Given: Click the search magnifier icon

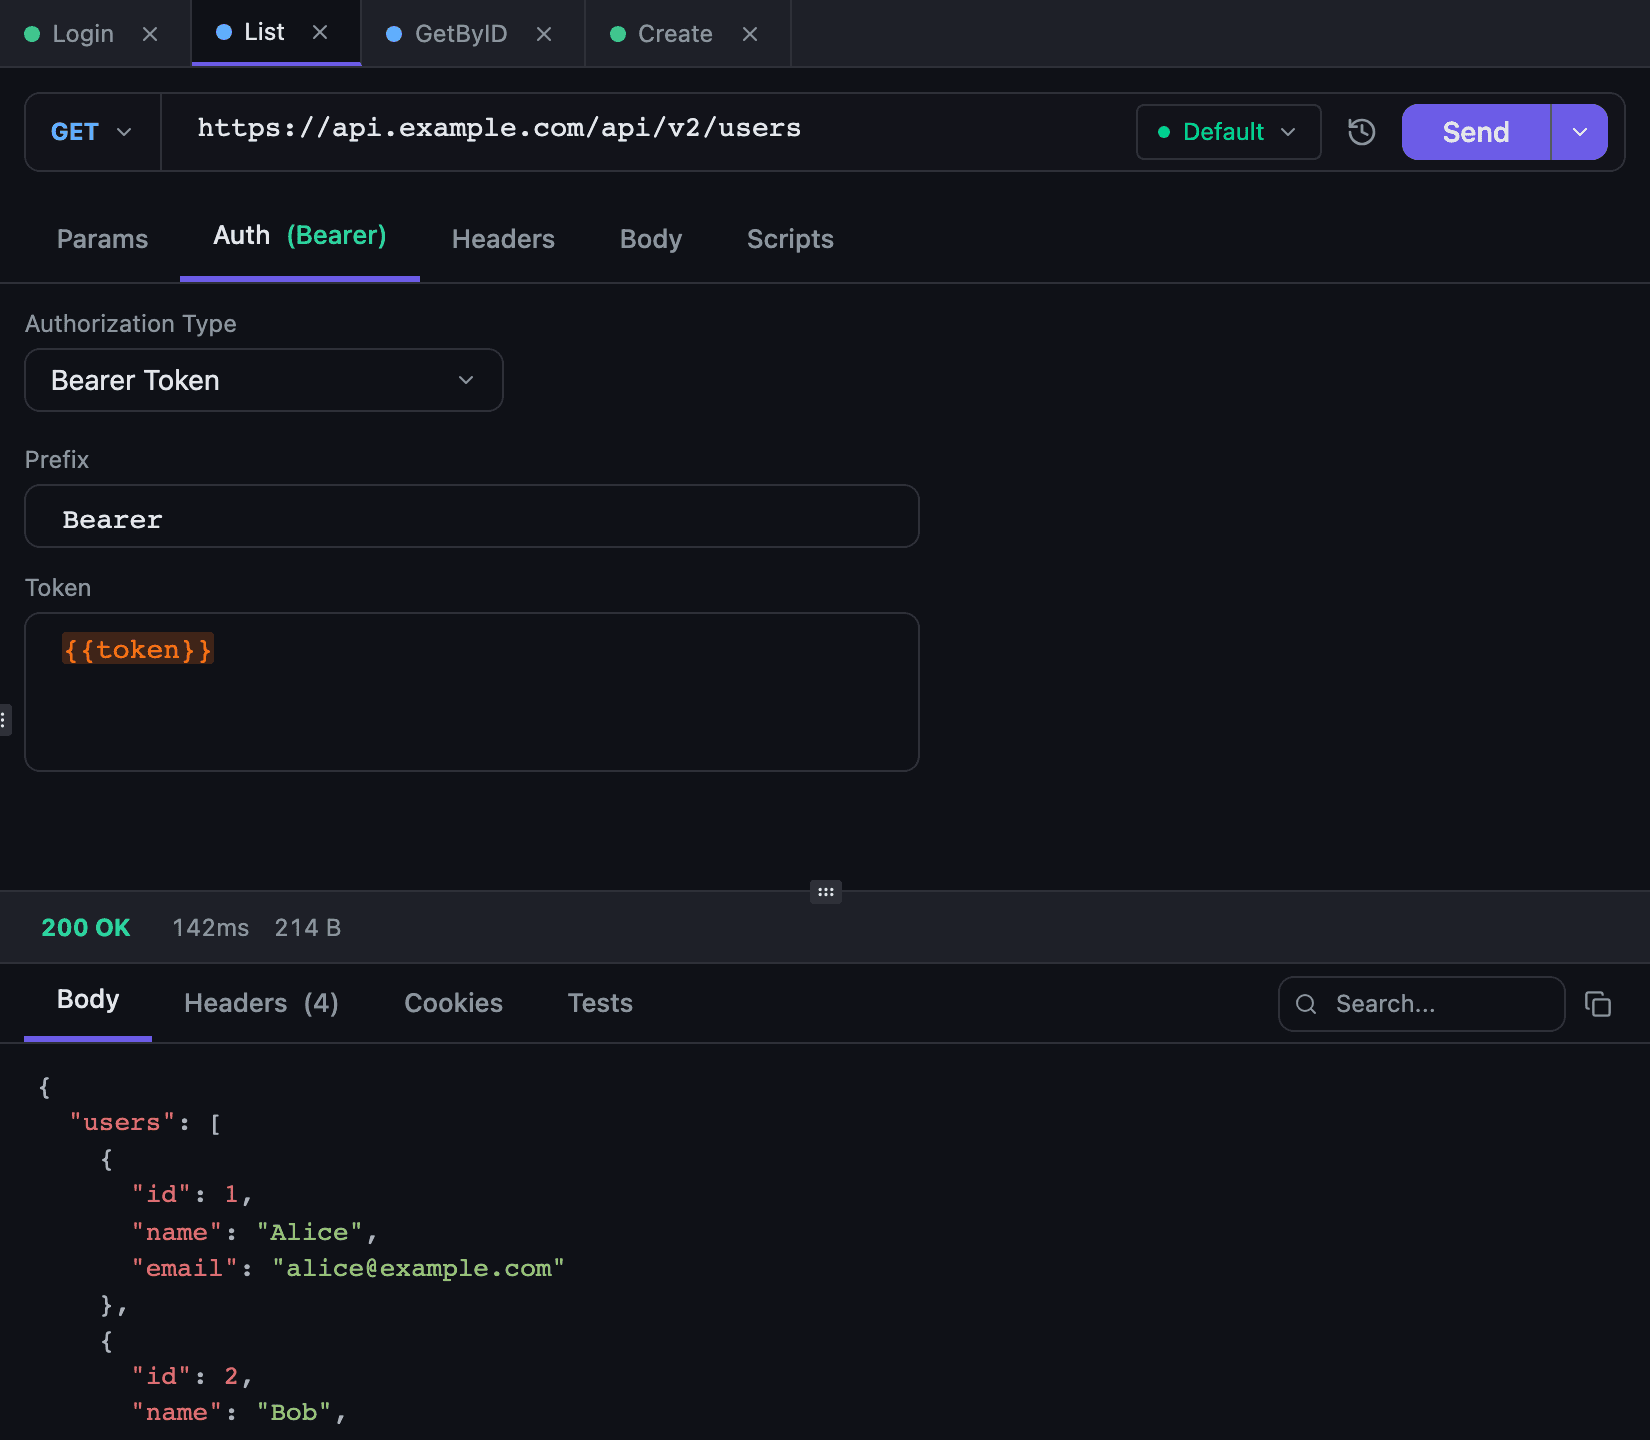Looking at the screenshot, I should click(1306, 1004).
